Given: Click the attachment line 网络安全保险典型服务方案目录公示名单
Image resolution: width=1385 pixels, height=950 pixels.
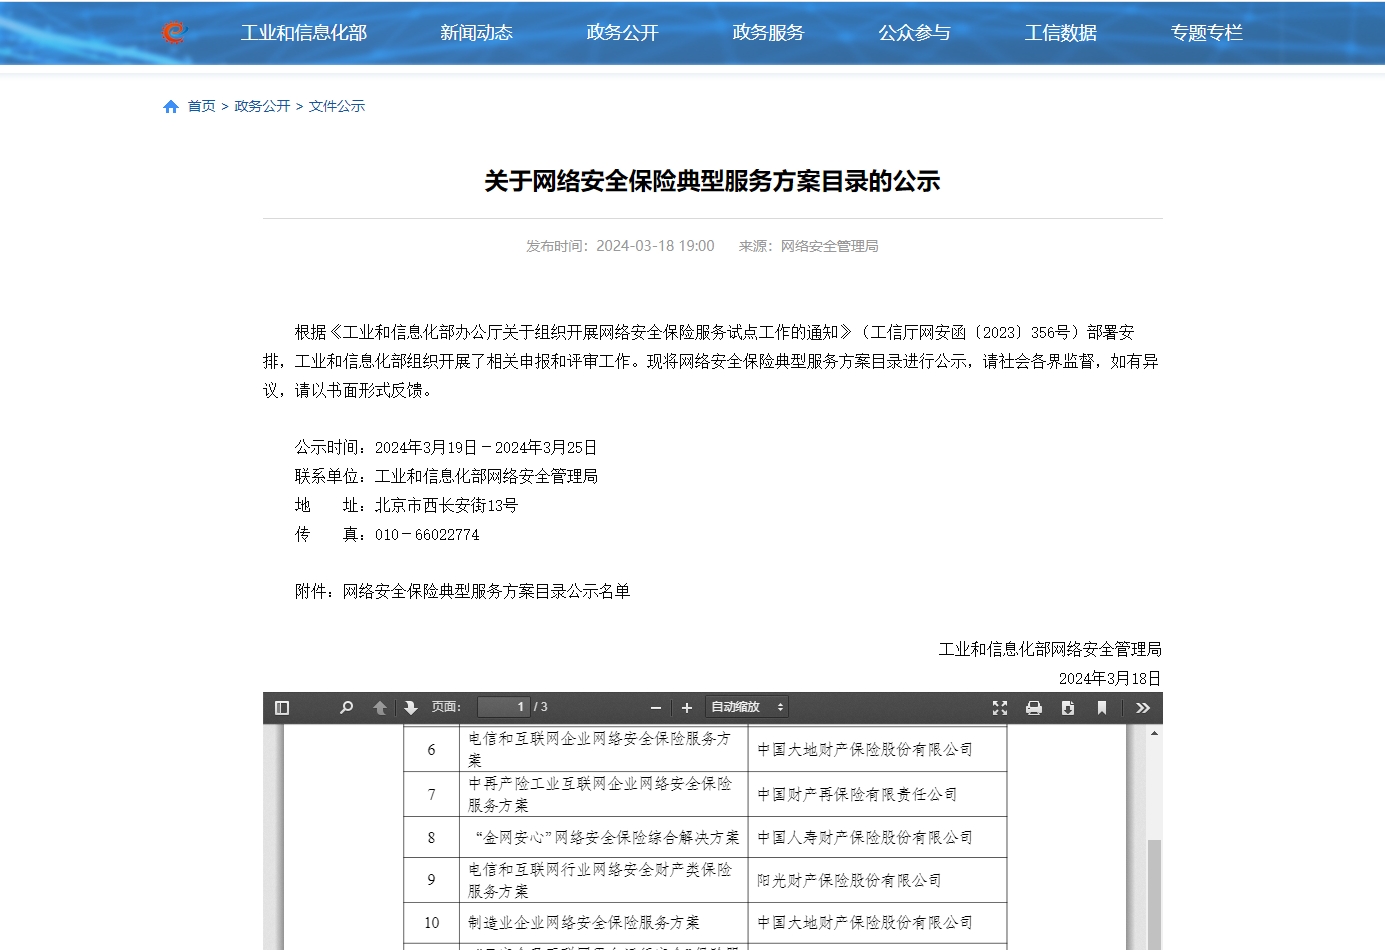Looking at the screenshot, I should point(486,592).
